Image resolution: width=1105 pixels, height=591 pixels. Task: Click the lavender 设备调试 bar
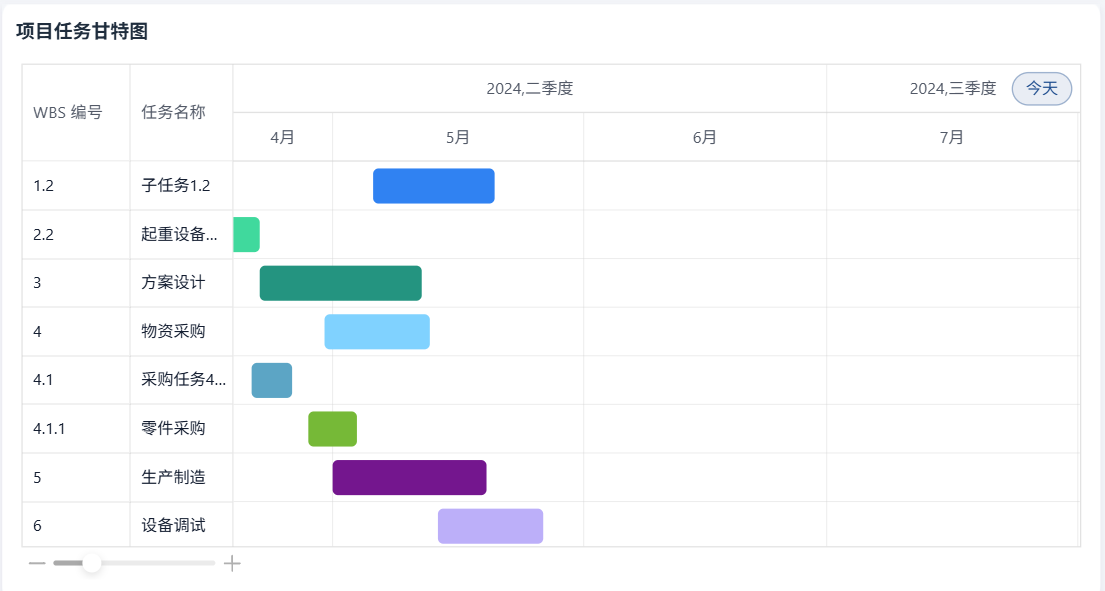(490, 526)
